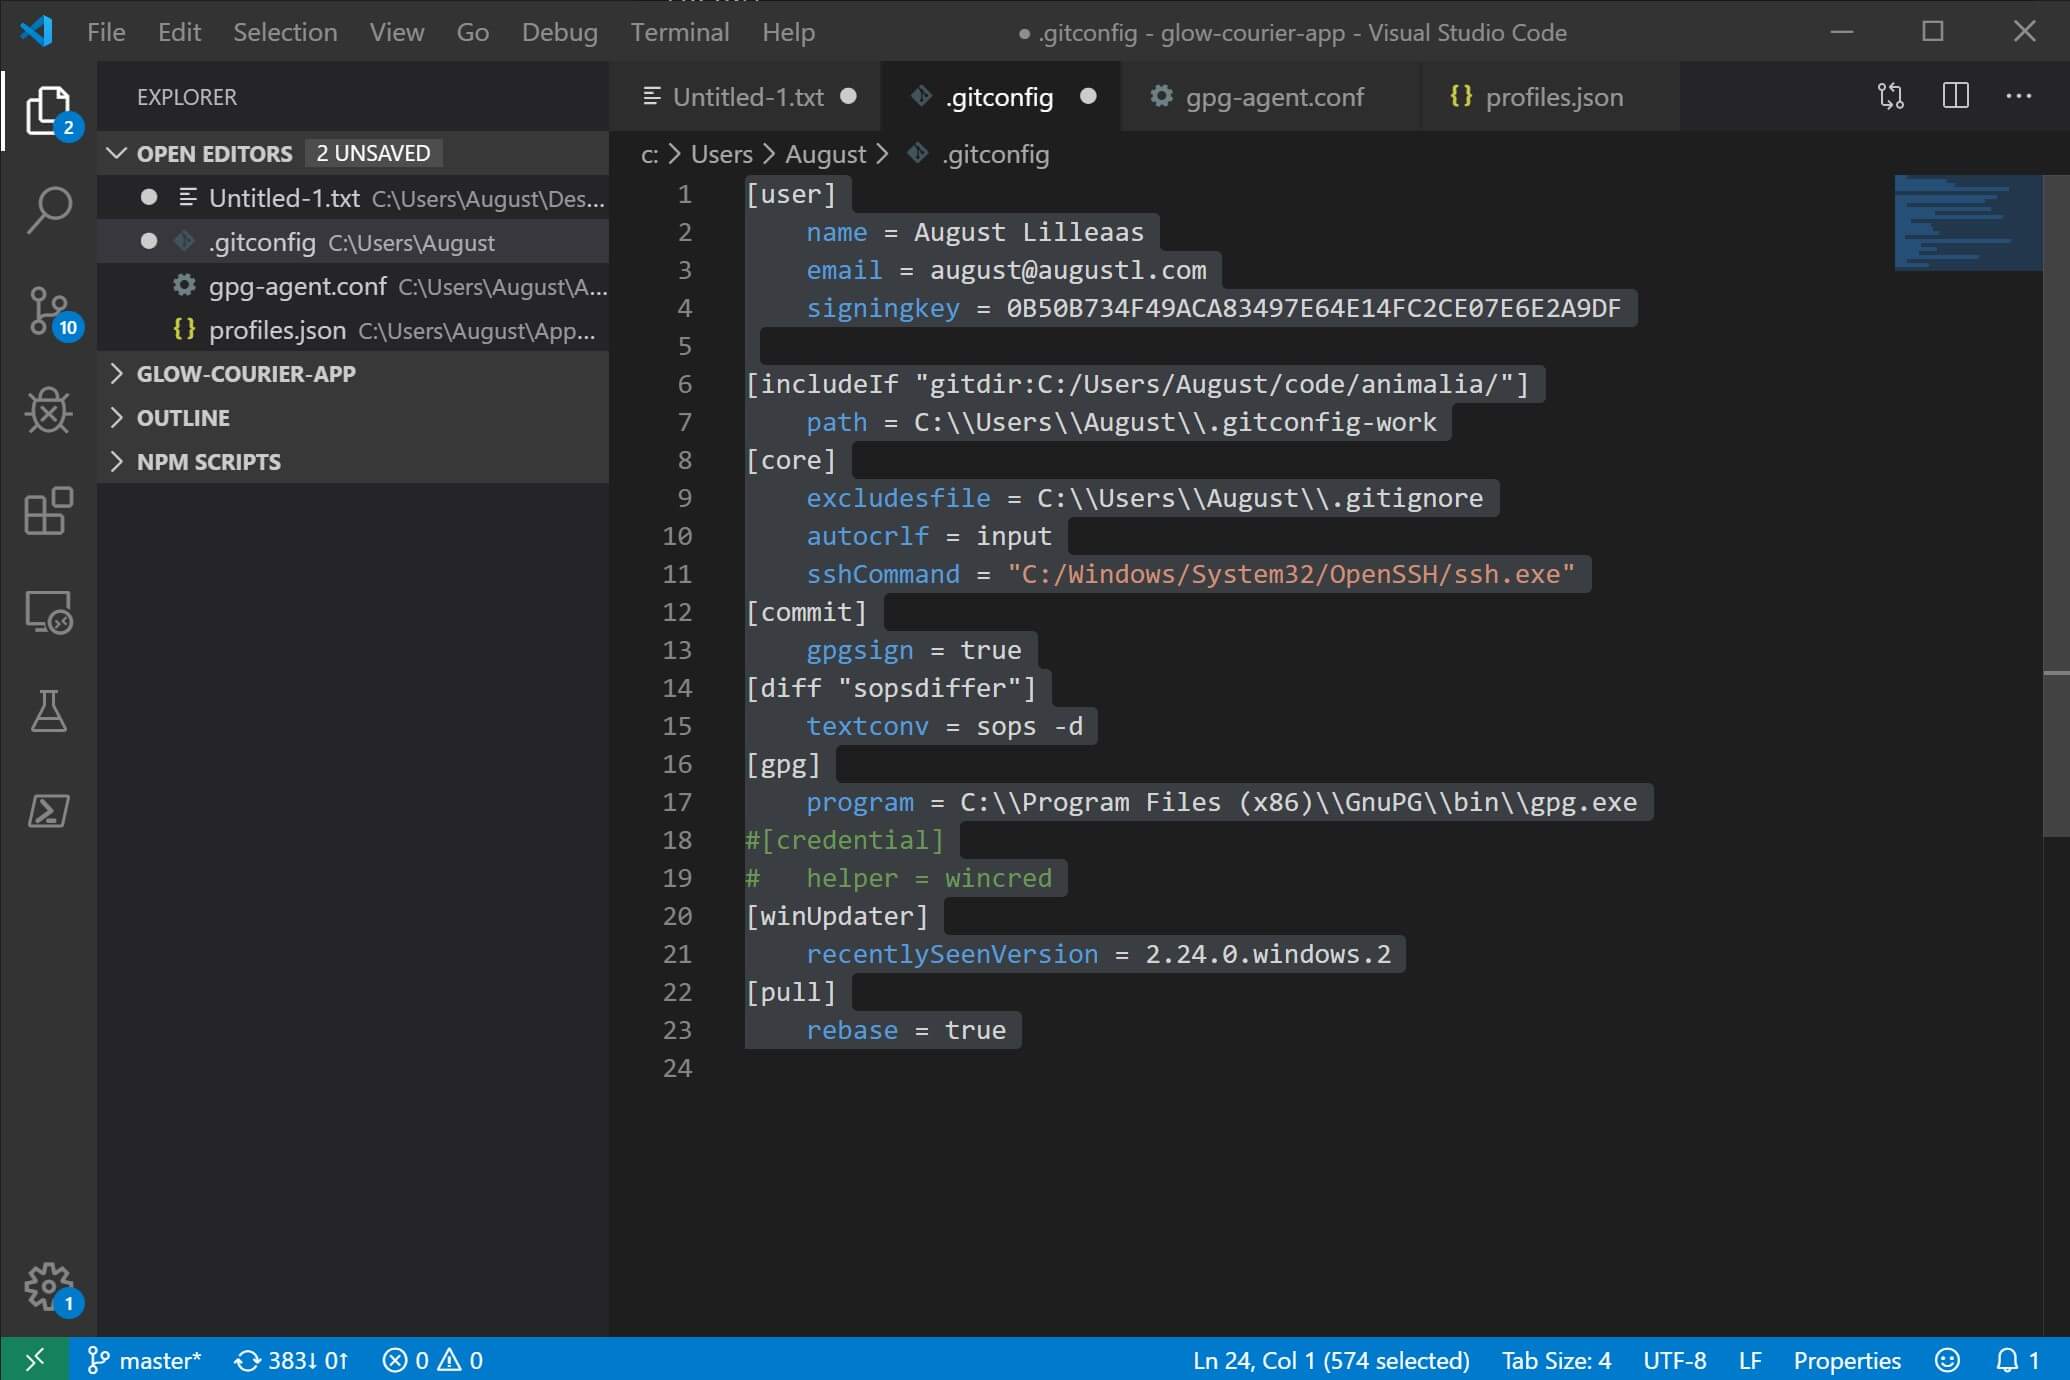Screen dimensions: 2070x1380
Task: Open notifications bell in status bar
Action: (2017, 1360)
